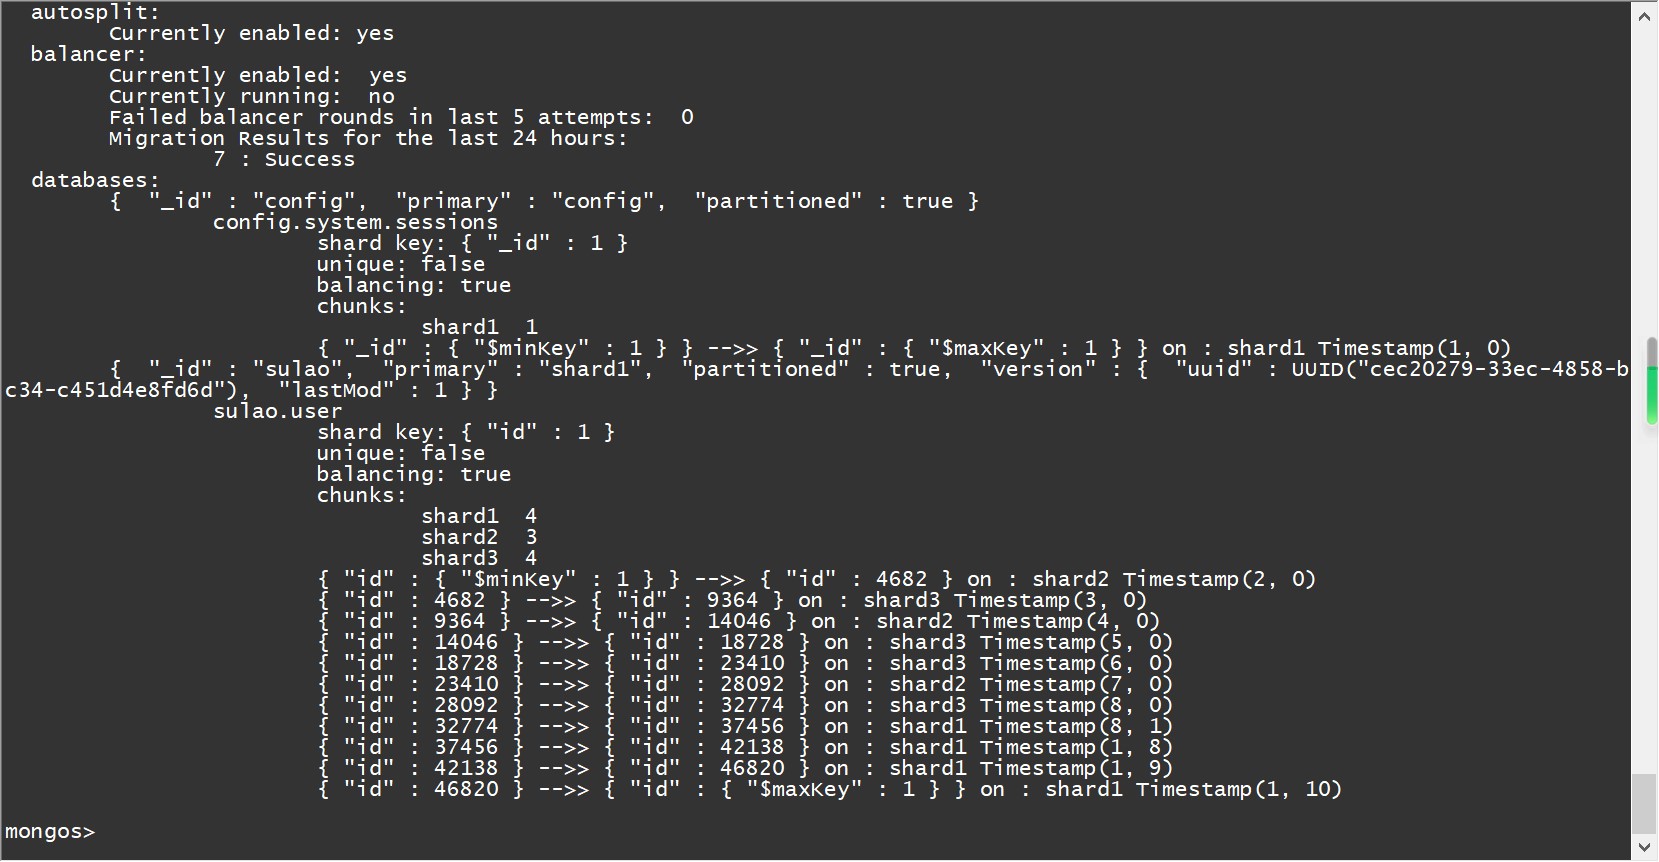Click the "balancer:" heading text
The height and width of the screenshot is (862, 1659).
tap(89, 54)
